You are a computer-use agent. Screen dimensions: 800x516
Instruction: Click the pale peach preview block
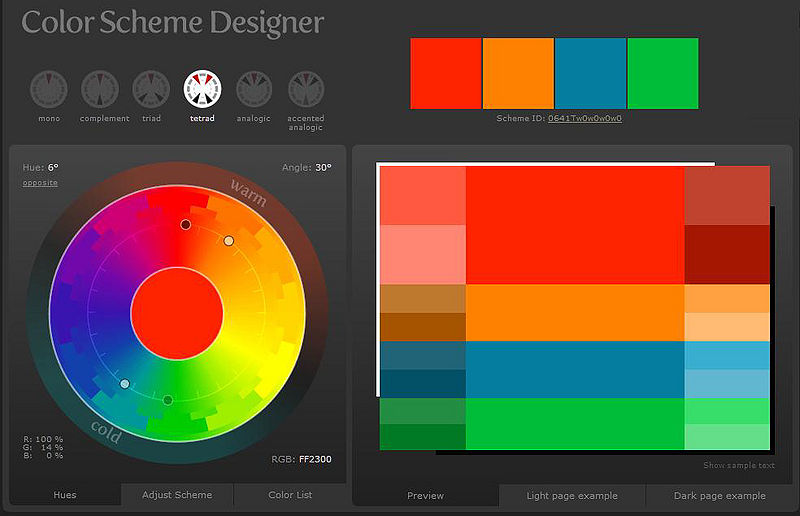pos(727,327)
